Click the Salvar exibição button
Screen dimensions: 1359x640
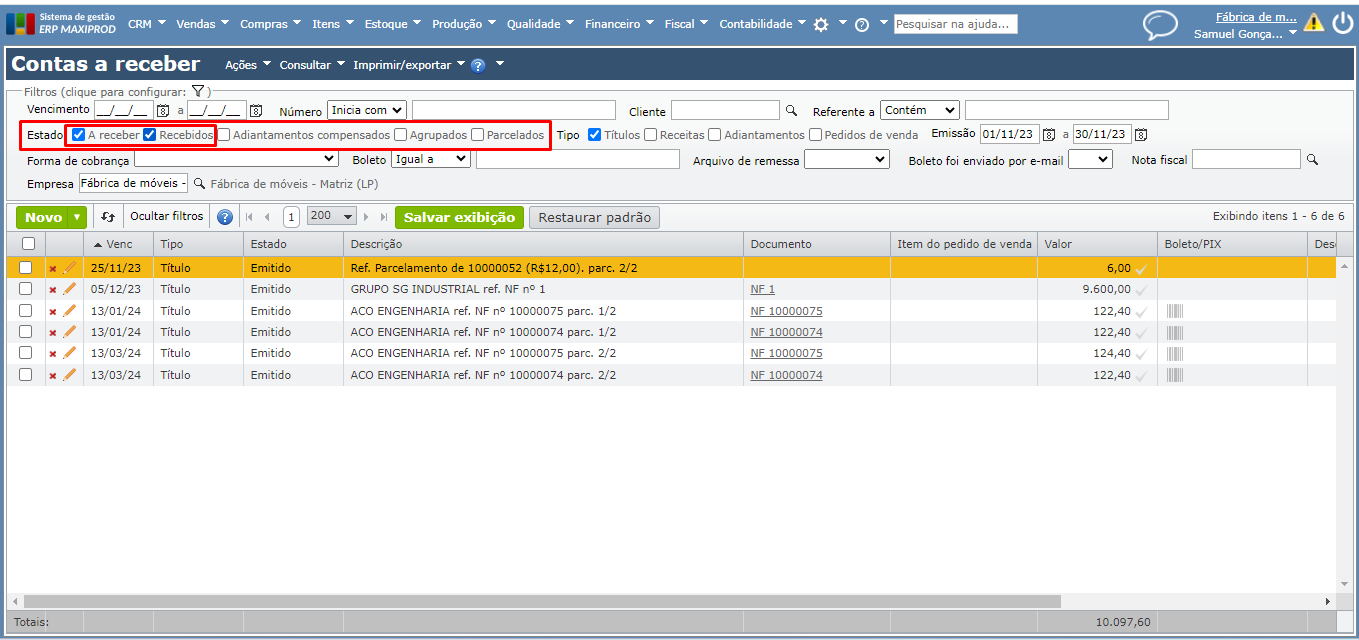[x=459, y=217]
